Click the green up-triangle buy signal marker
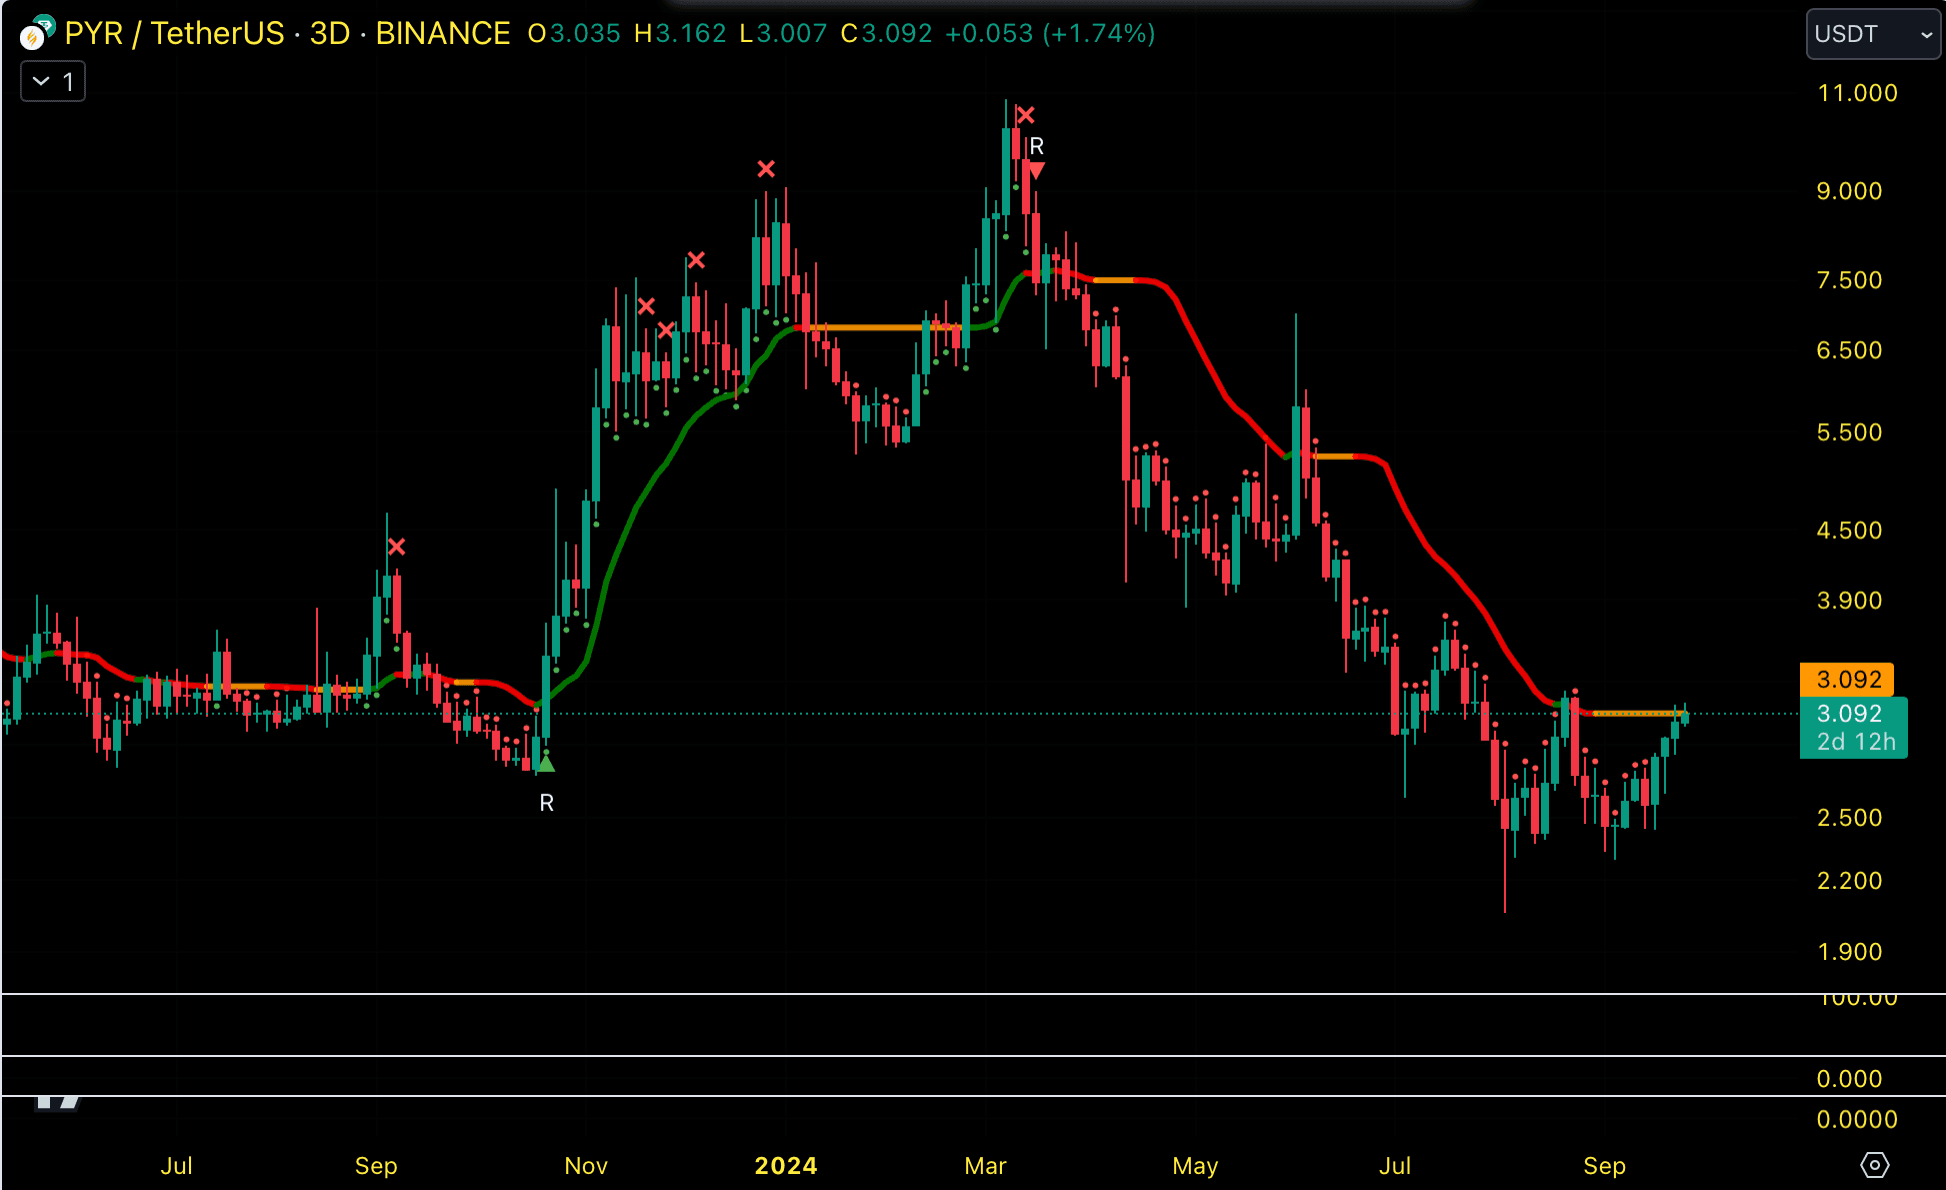This screenshot has width=1946, height=1190. tap(546, 765)
